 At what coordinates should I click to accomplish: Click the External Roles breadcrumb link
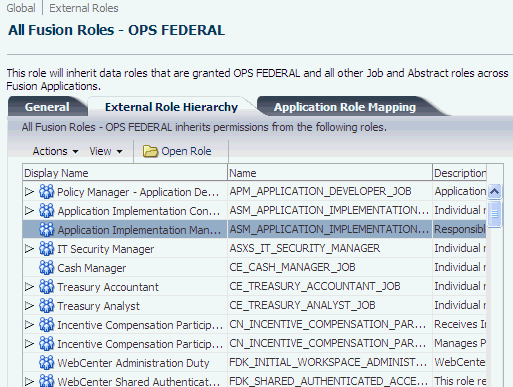84,8
